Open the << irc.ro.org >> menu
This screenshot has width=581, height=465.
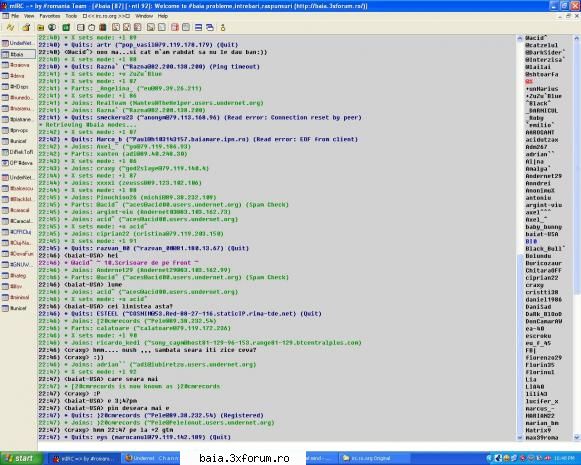coord(106,16)
